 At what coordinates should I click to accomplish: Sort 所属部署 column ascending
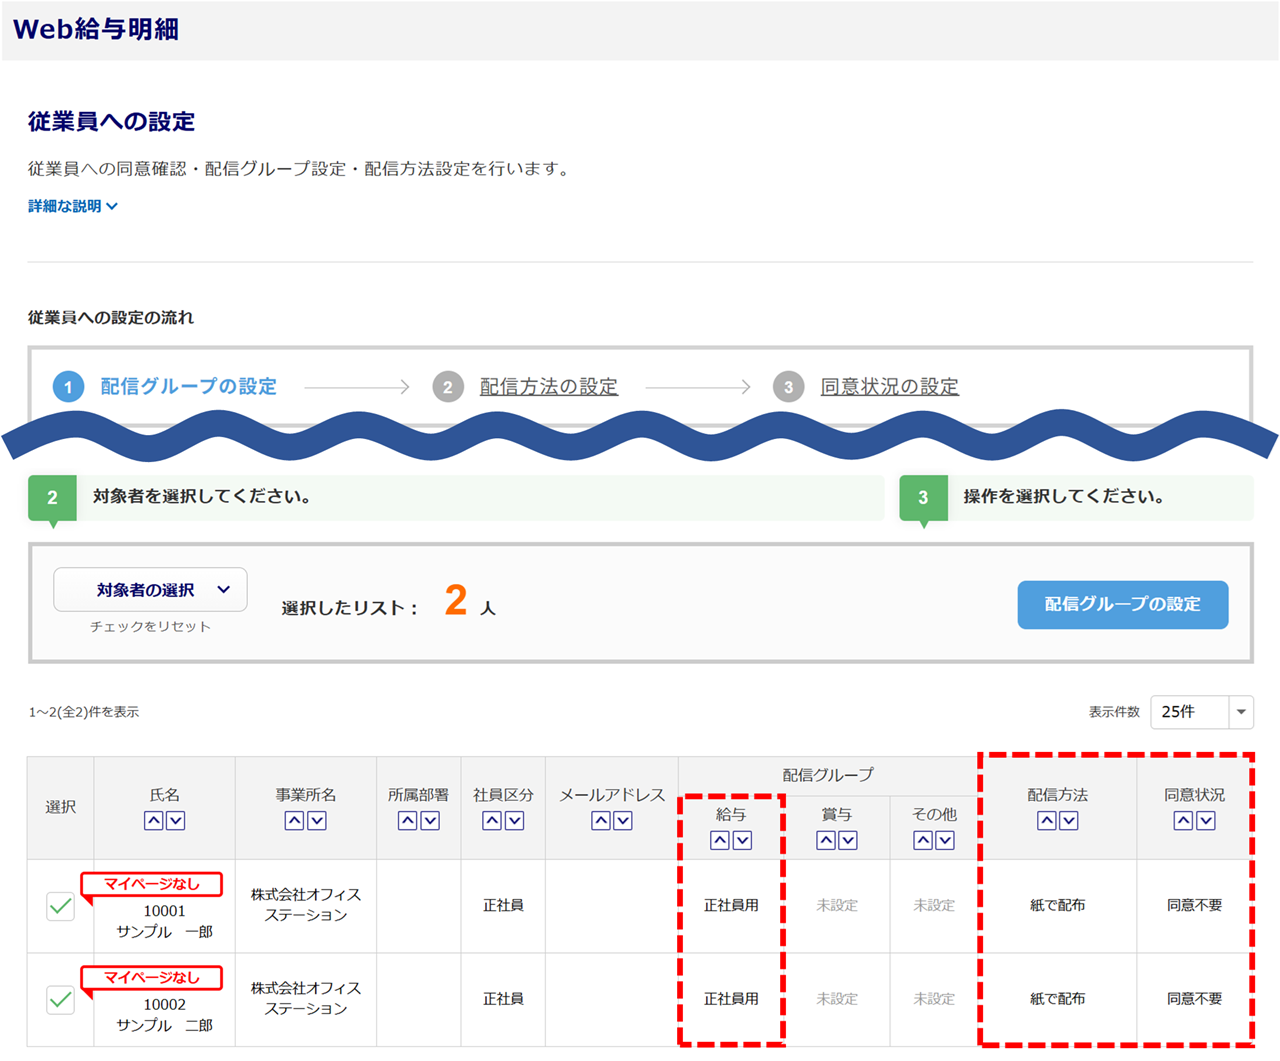pyautogui.click(x=407, y=821)
